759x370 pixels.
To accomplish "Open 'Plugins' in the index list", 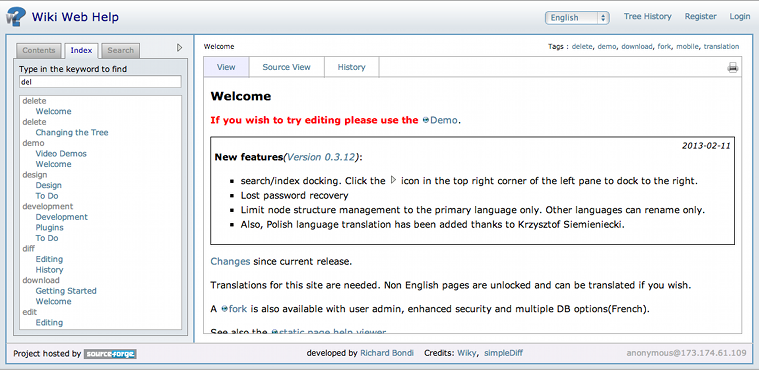I will [x=49, y=228].
